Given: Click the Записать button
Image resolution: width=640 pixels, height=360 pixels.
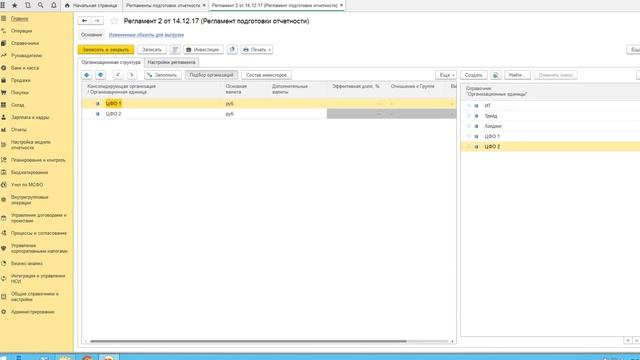Looking at the screenshot, I should click(x=152, y=49).
